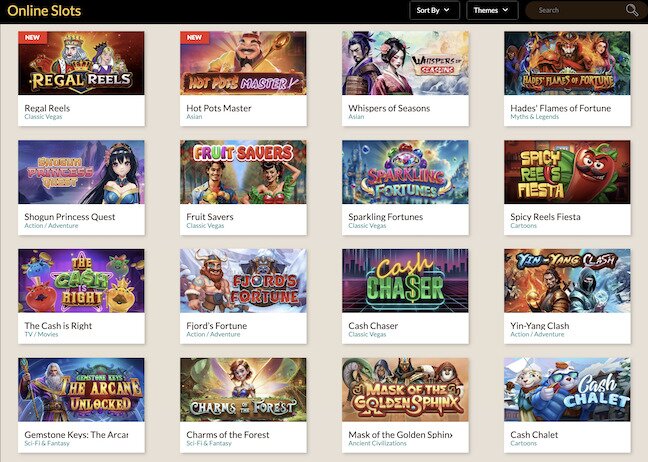648x462 pixels.
Task: Click the Hades' Flames of Fortune thumbnail
Action: click(567, 63)
